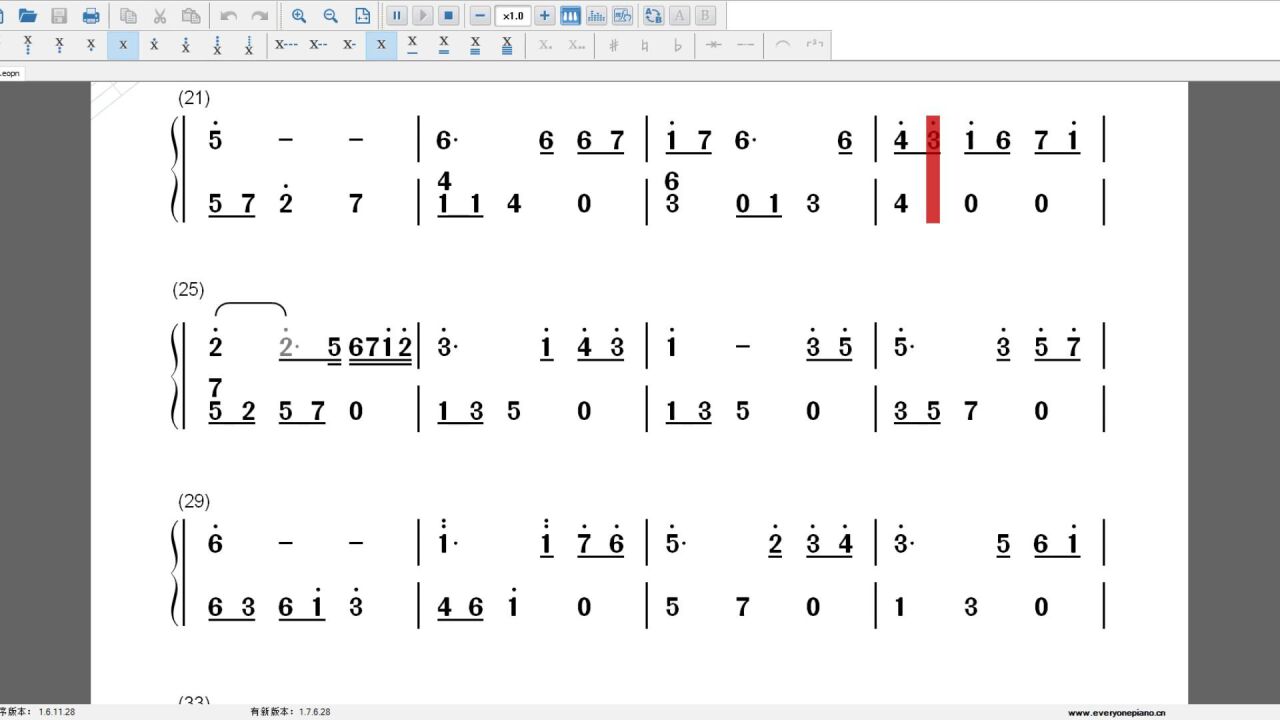Viewport: 1280px width, 720px height.
Task: Click the triplet bracket icon
Action: [x=815, y=45]
